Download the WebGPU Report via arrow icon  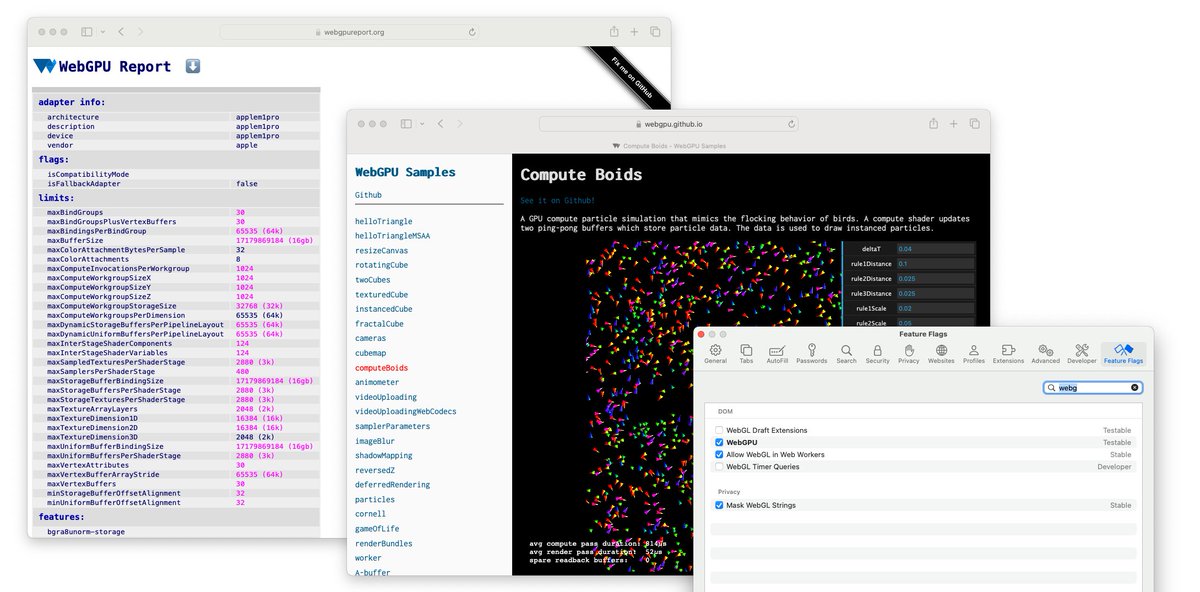click(x=193, y=66)
